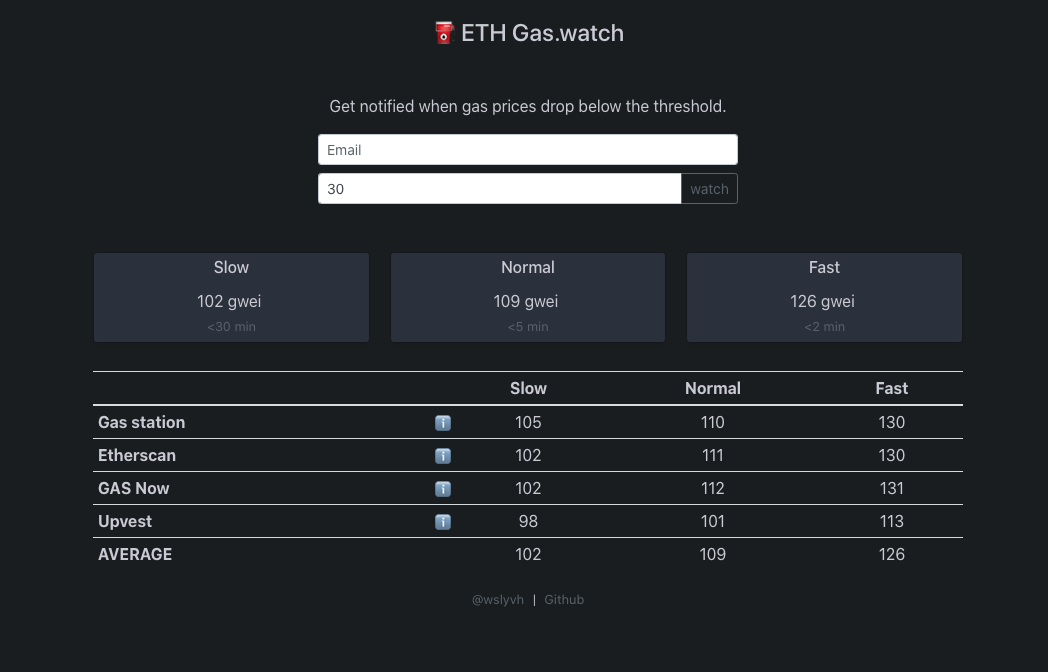Open the @wslyvh link
The width and height of the screenshot is (1048, 672).
point(498,599)
